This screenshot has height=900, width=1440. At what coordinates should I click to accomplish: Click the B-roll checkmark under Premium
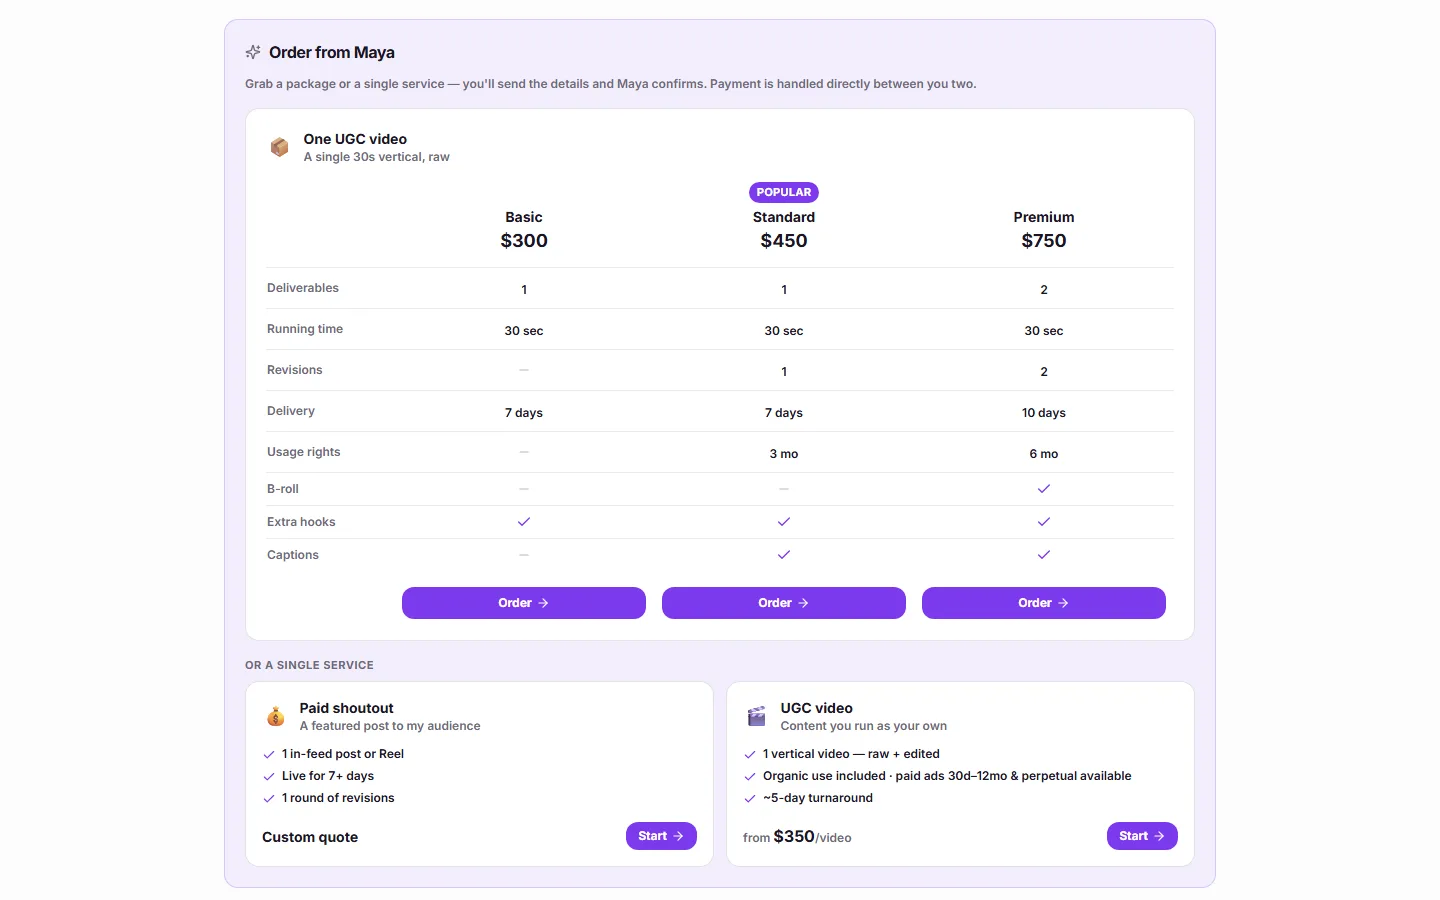tap(1044, 489)
